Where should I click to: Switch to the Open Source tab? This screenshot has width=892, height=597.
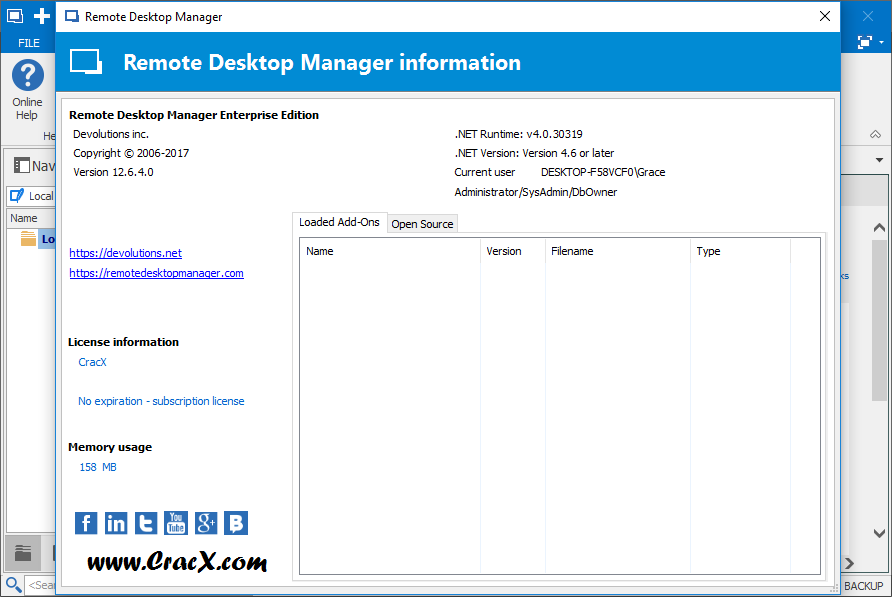pos(422,224)
